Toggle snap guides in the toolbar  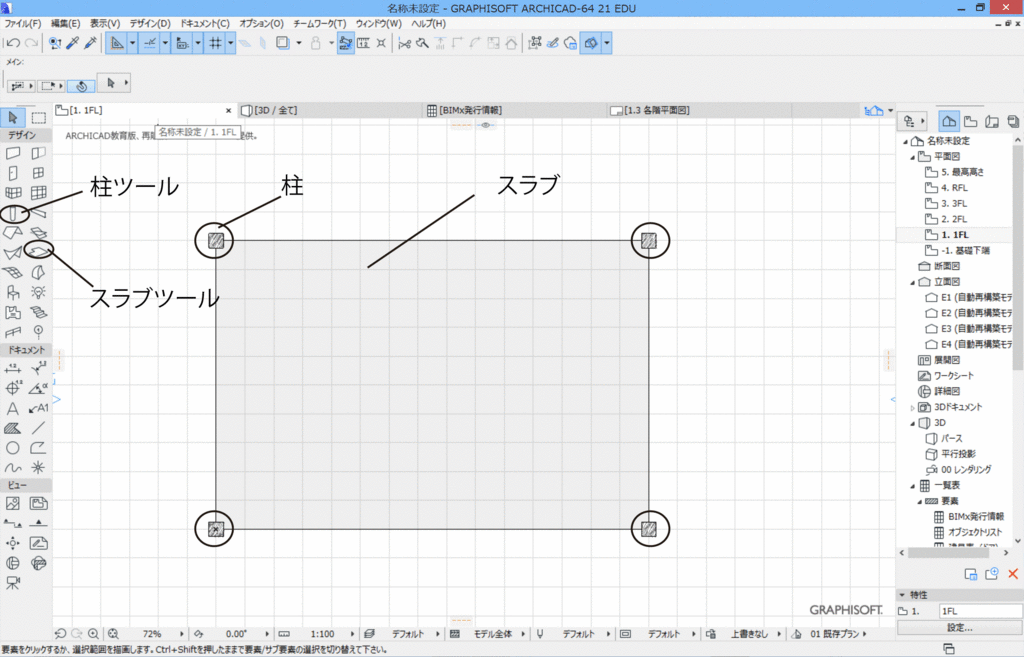pyautogui.click(x=150, y=43)
